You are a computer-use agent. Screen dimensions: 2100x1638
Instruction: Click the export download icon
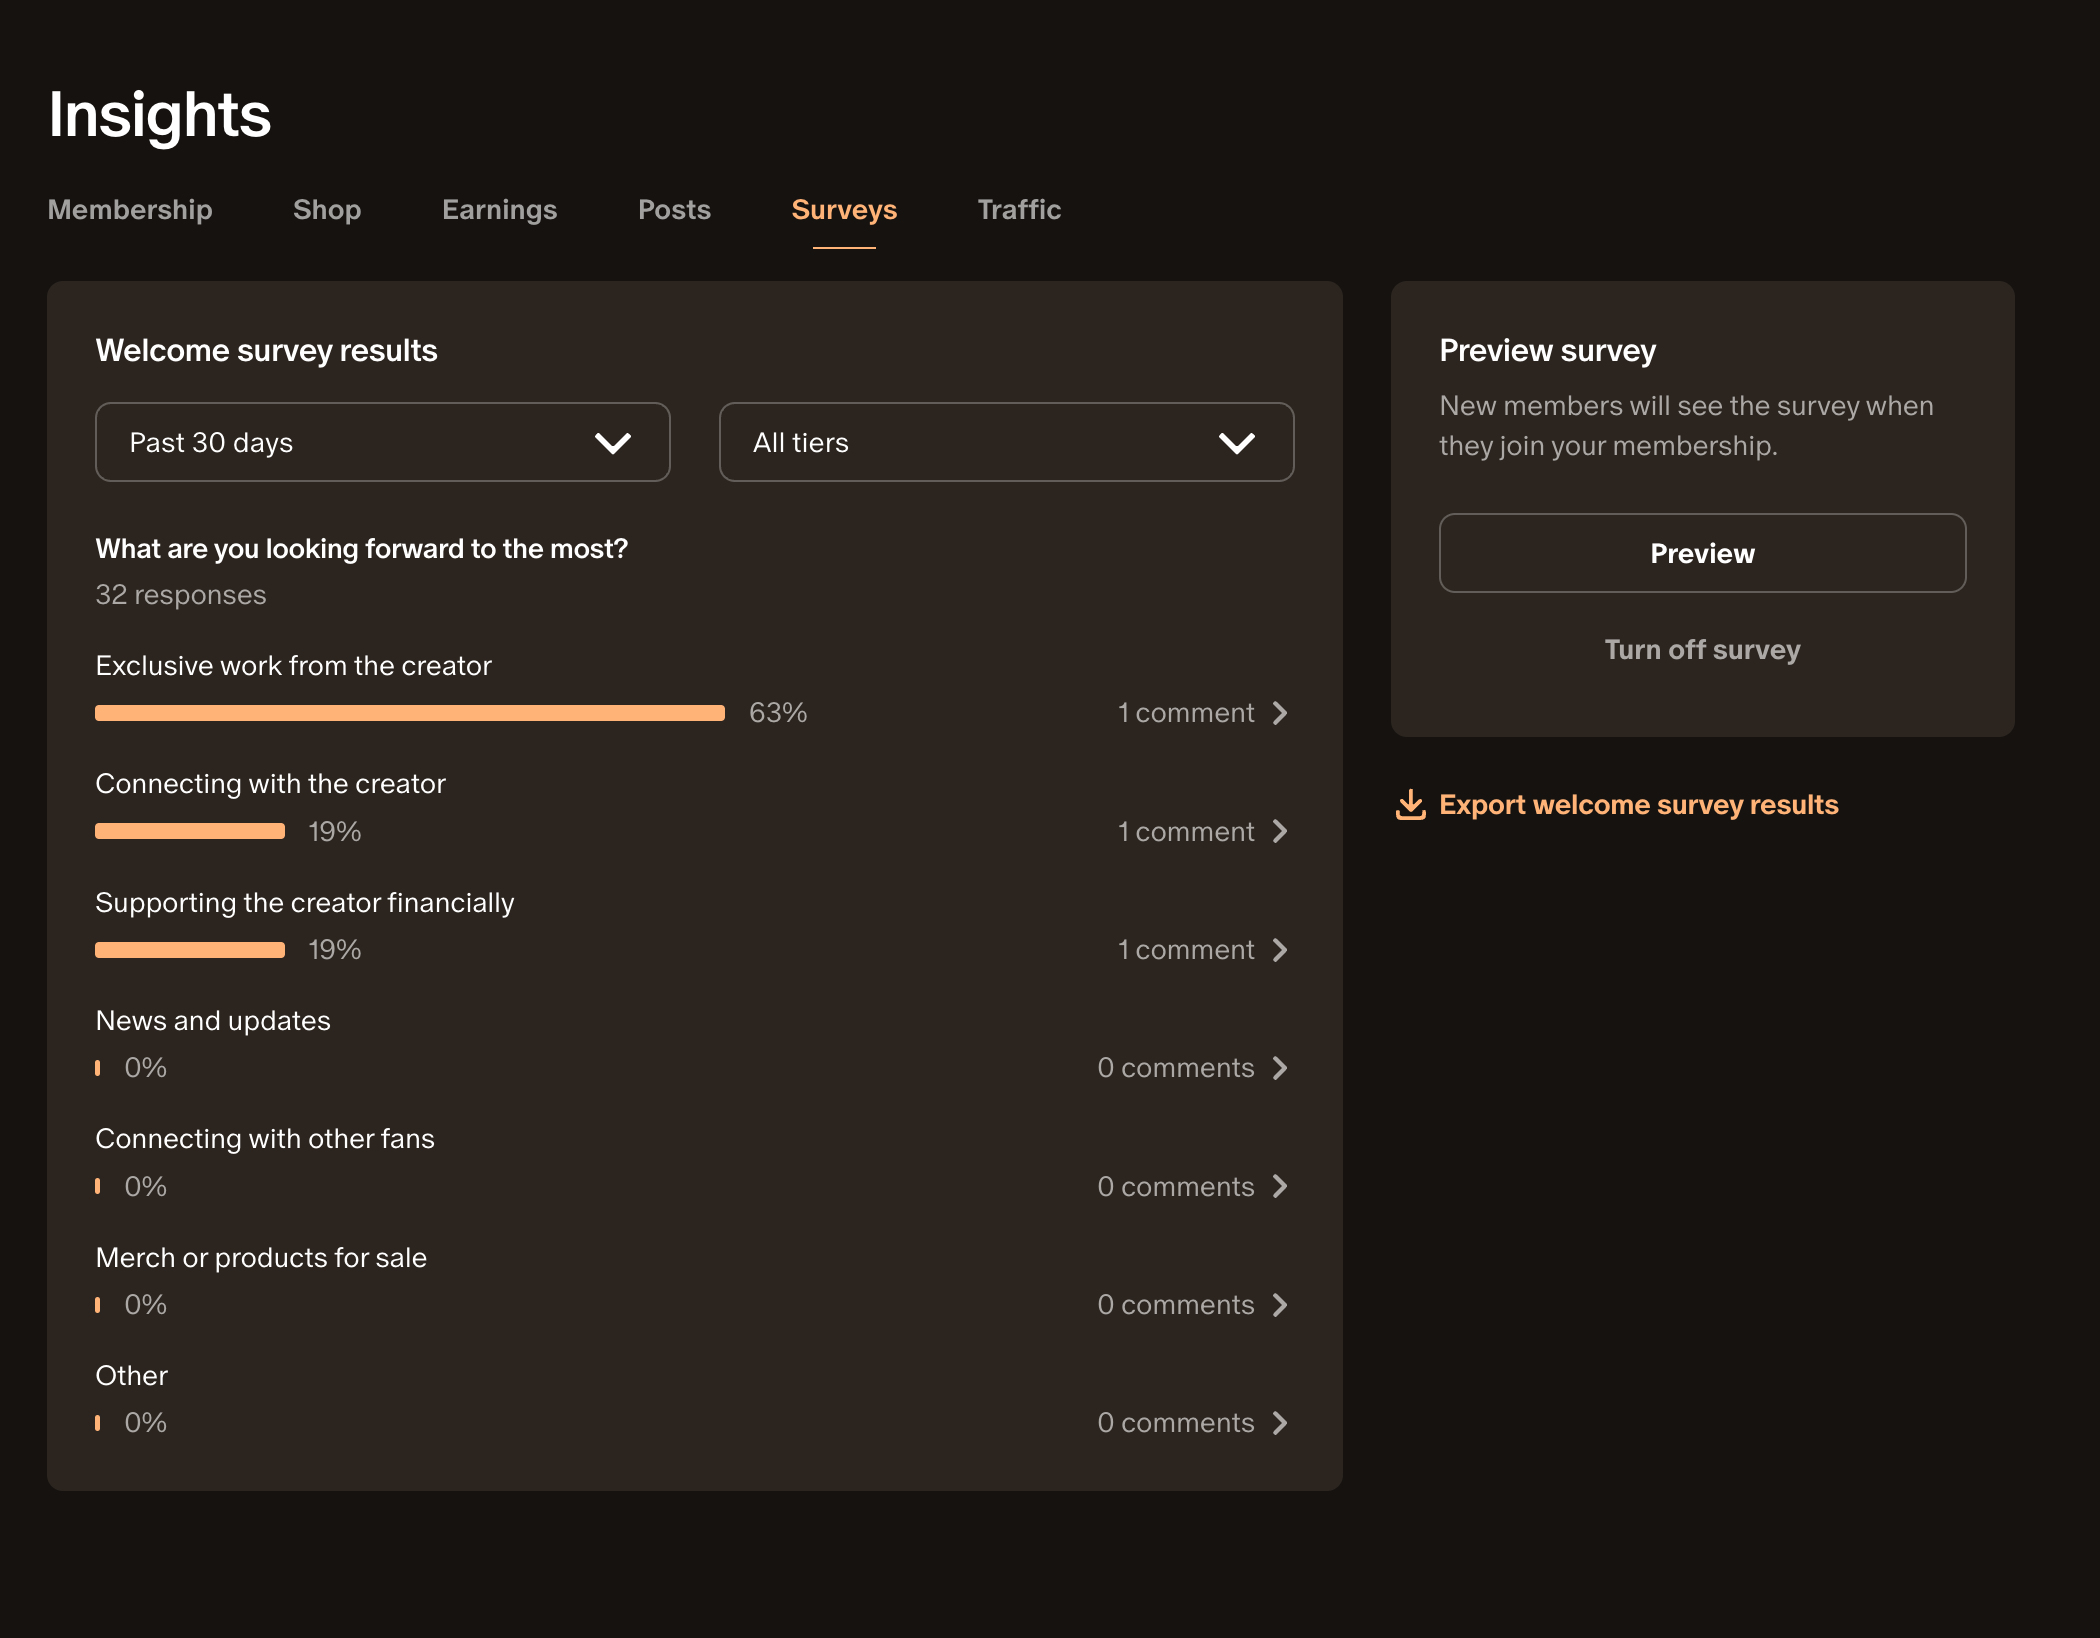click(x=1410, y=805)
